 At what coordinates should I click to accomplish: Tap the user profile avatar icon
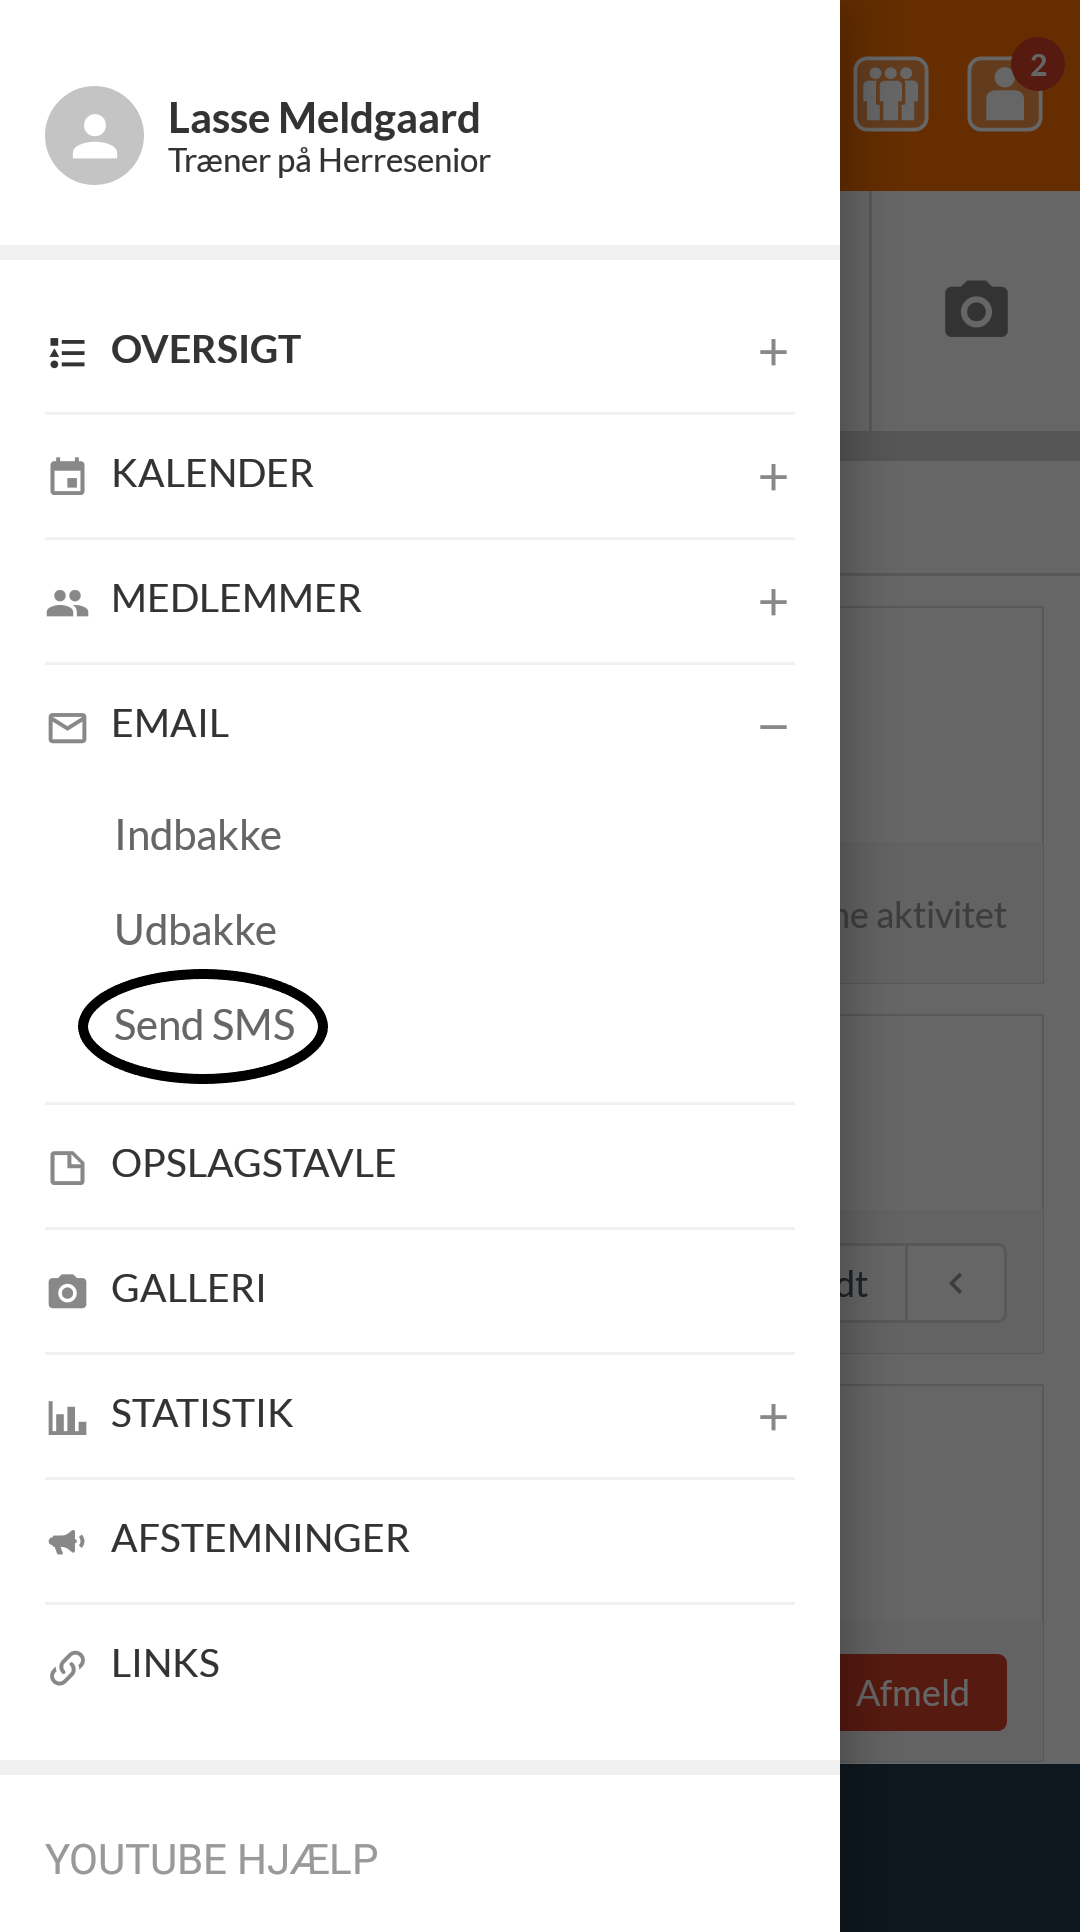click(x=94, y=135)
